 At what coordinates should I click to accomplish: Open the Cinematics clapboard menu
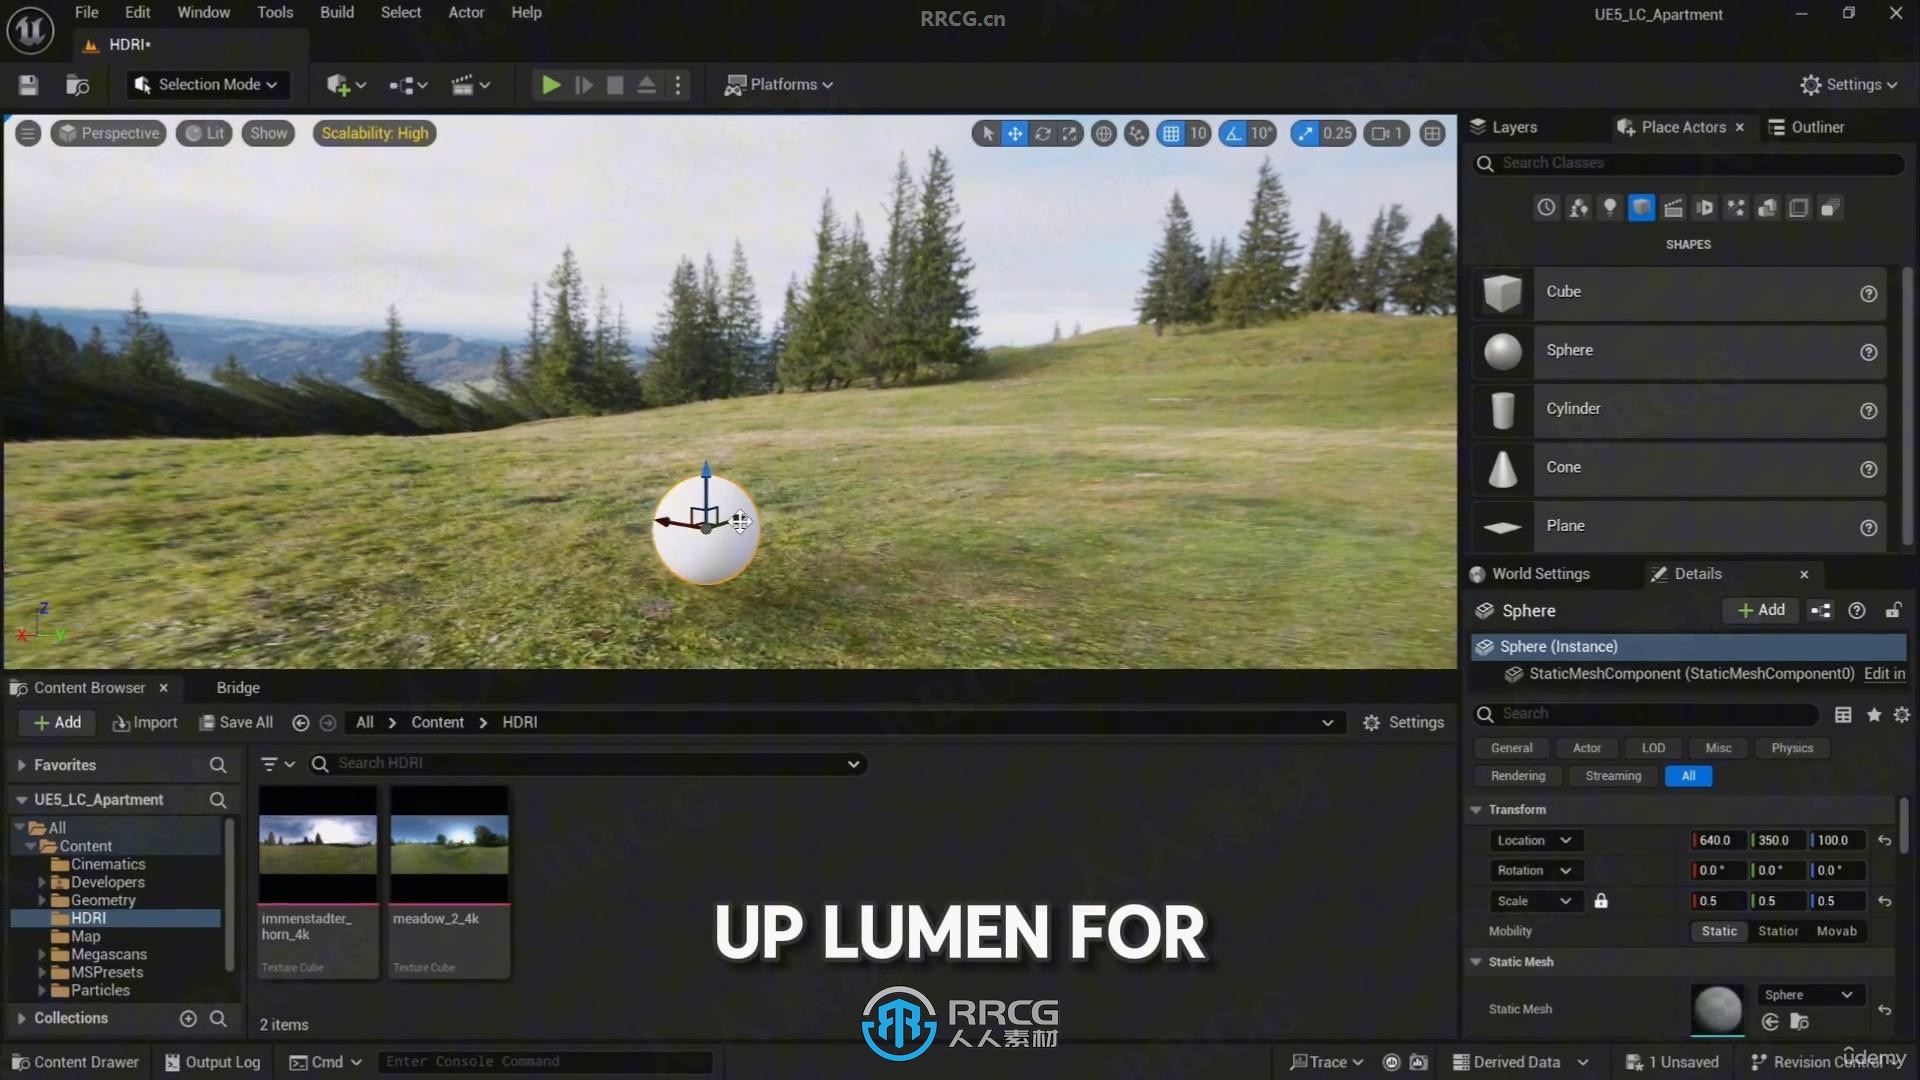pos(470,85)
